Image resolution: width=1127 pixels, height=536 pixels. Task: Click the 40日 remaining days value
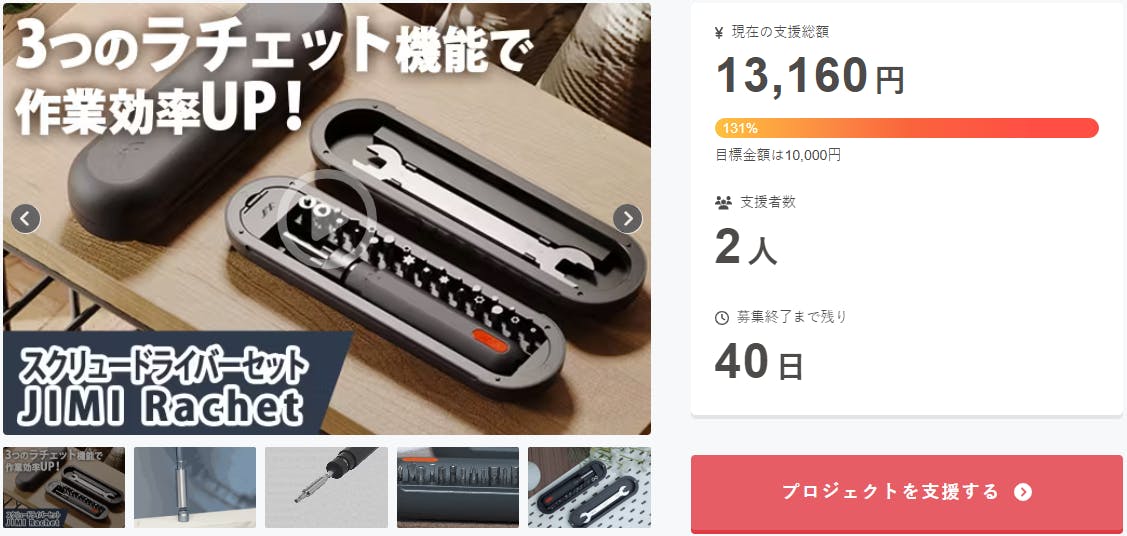[758, 362]
